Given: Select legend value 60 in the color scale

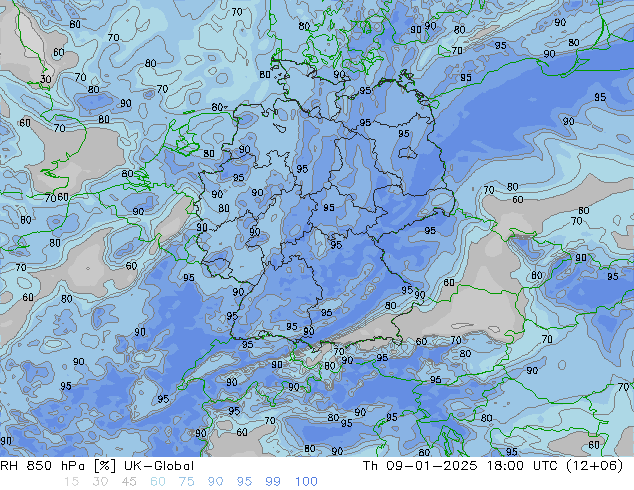Looking at the screenshot, I should [158, 482].
